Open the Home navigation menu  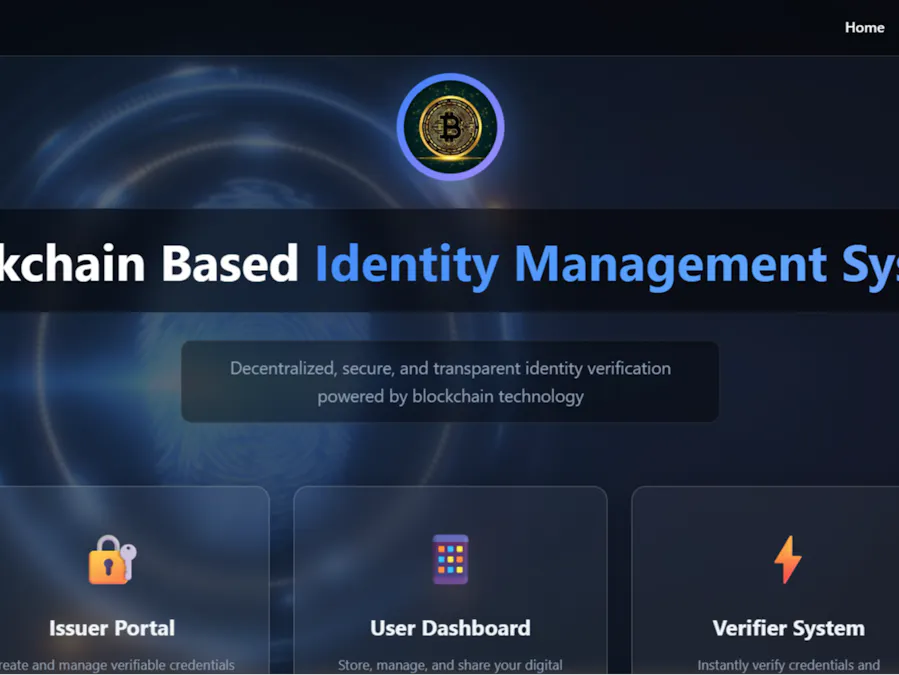863,27
